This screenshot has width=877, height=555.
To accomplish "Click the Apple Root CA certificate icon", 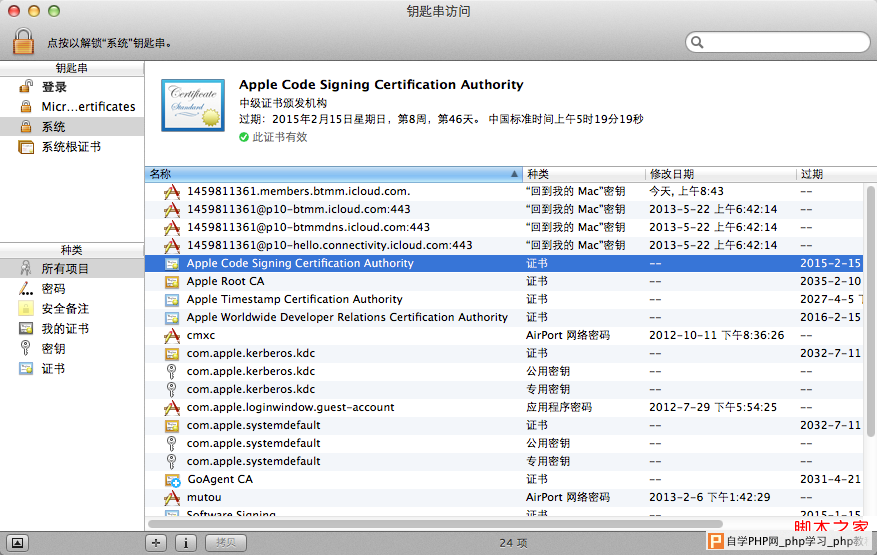I will tap(172, 282).
